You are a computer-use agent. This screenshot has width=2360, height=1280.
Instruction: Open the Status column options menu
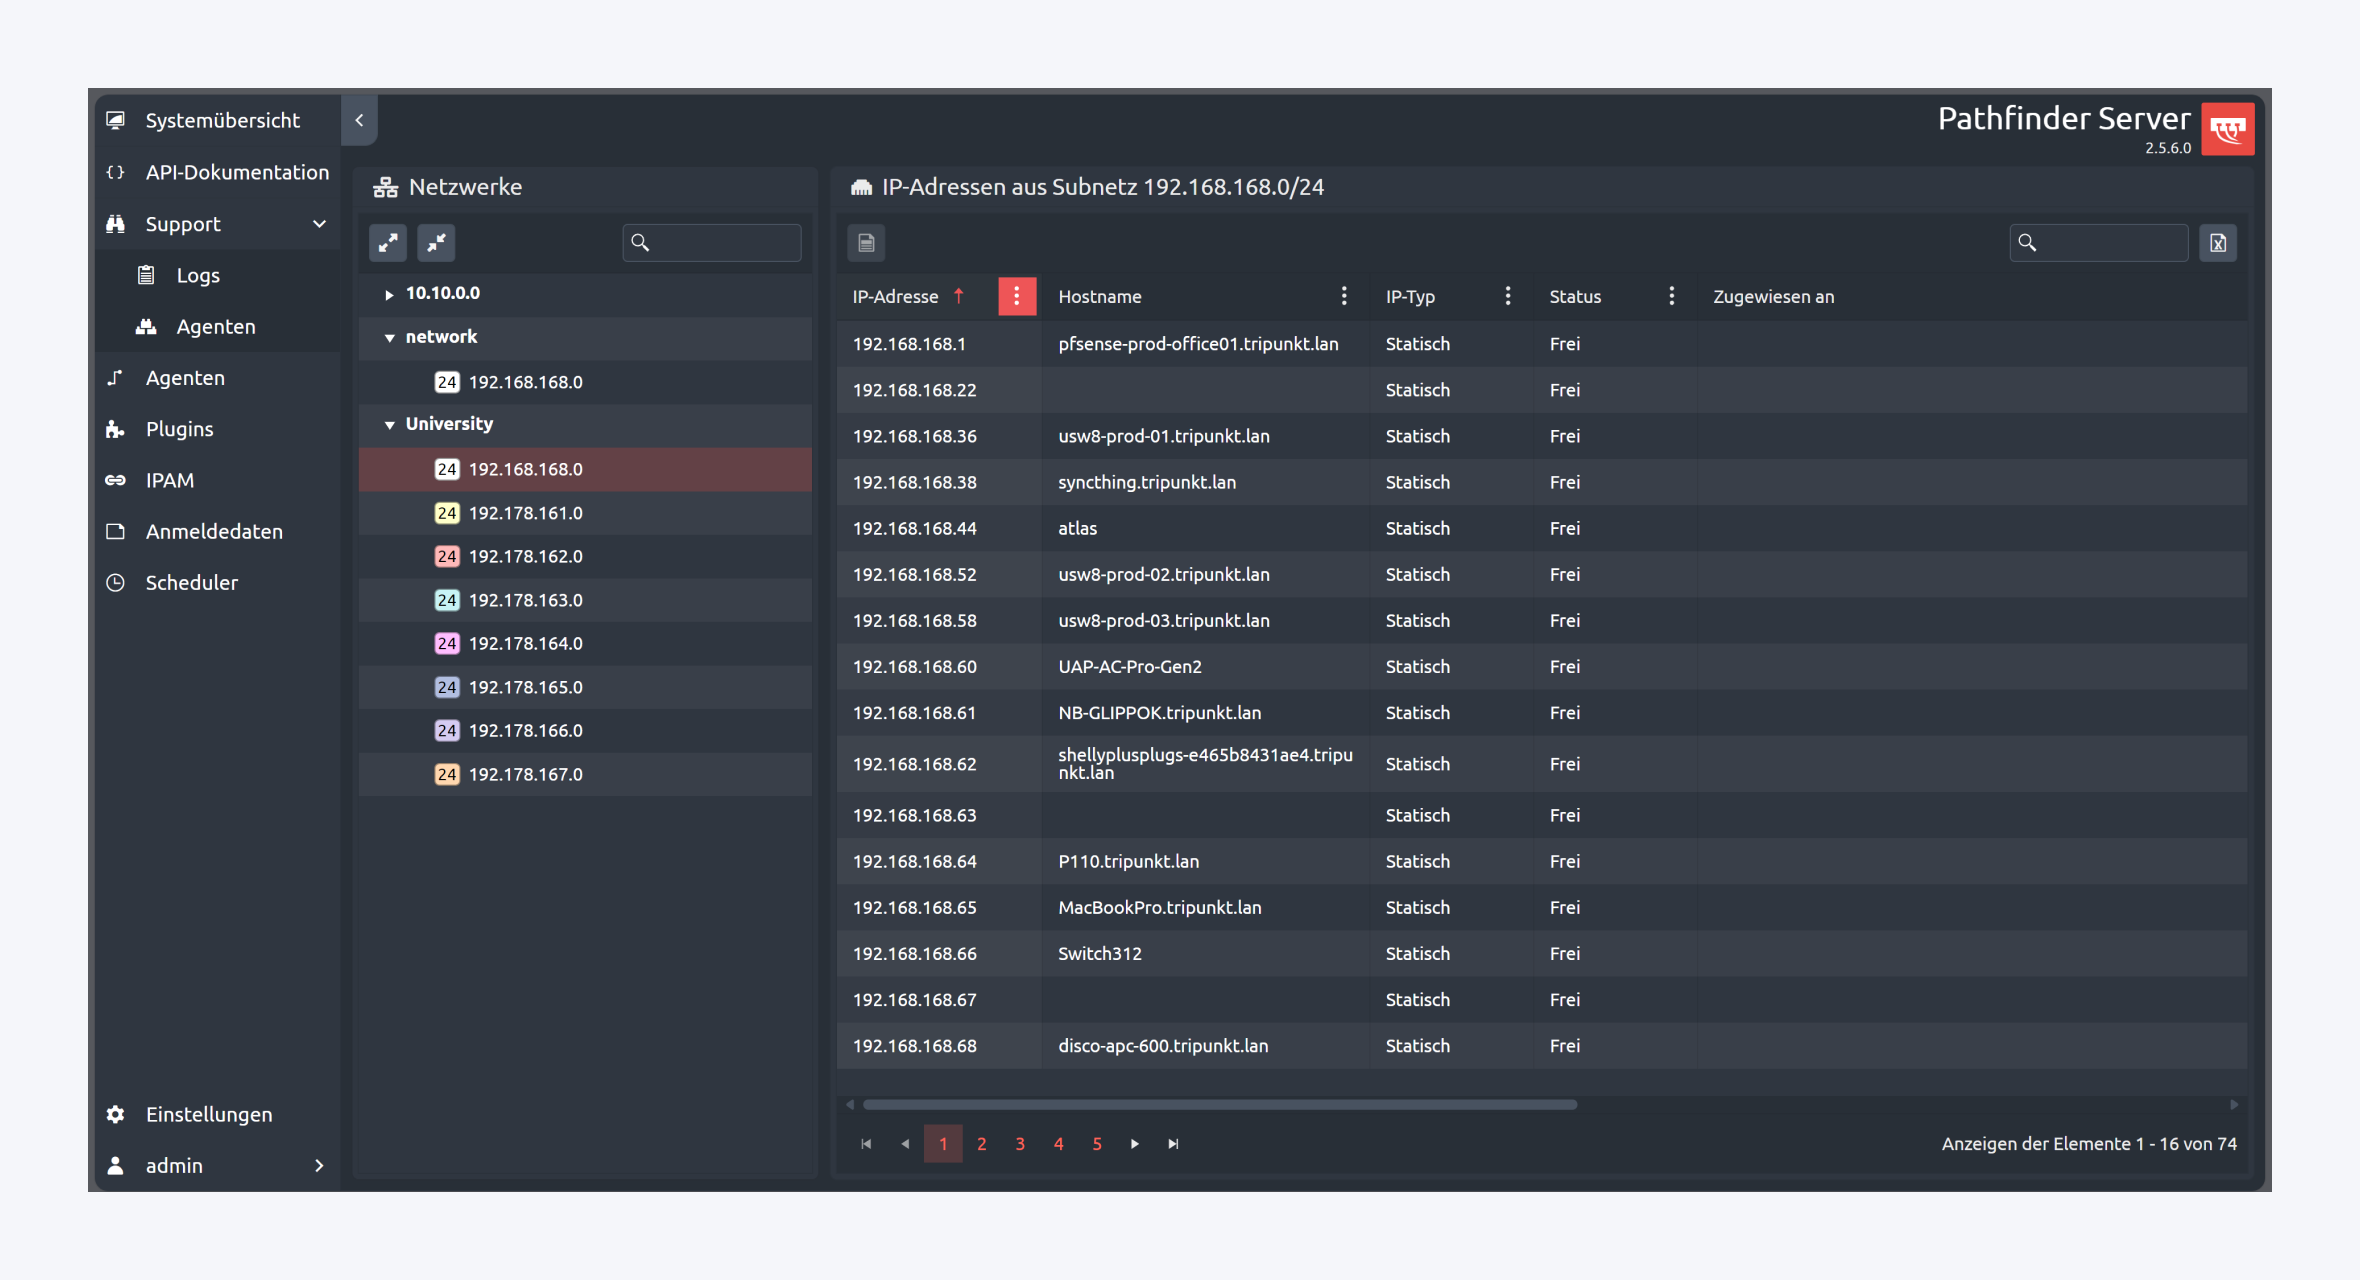pyautogui.click(x=1671, y=296)
